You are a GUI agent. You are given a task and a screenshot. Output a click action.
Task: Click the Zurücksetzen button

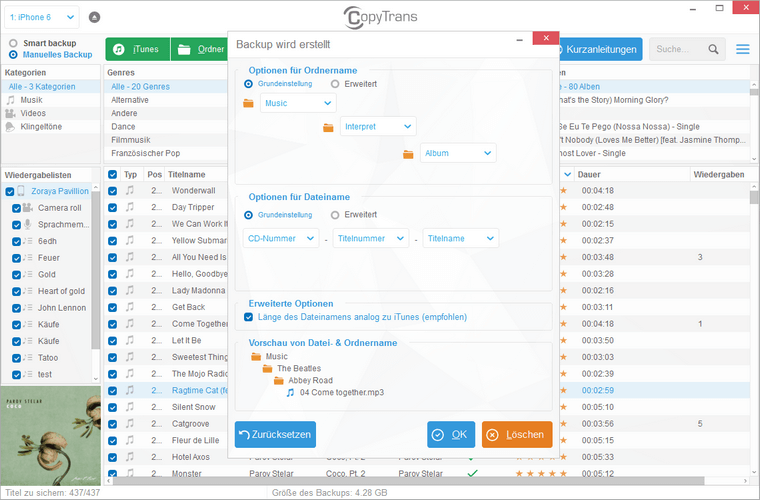(275, 435)
